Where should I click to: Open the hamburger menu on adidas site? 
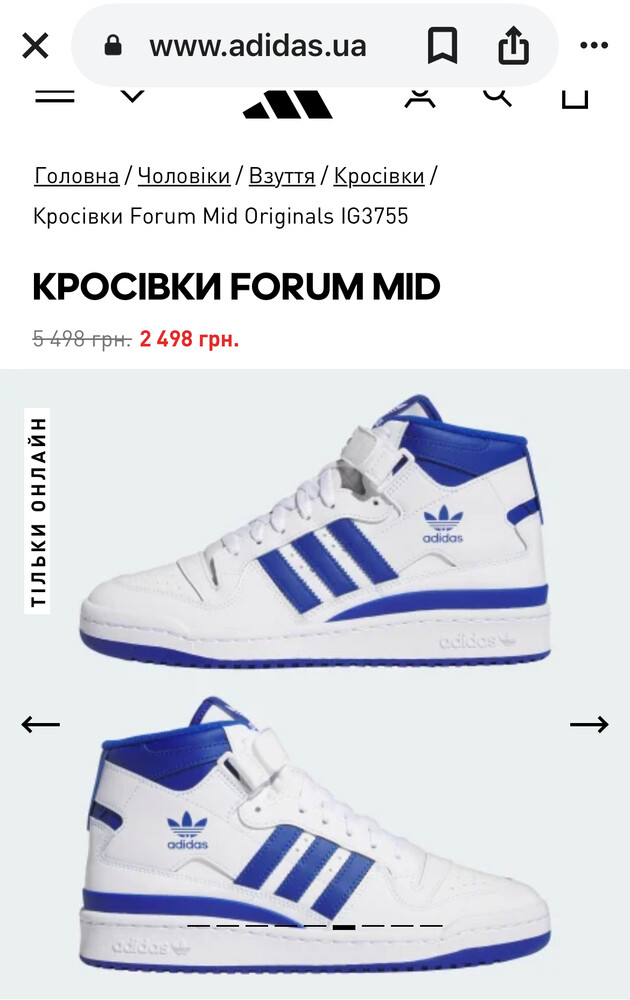(54, 96)
